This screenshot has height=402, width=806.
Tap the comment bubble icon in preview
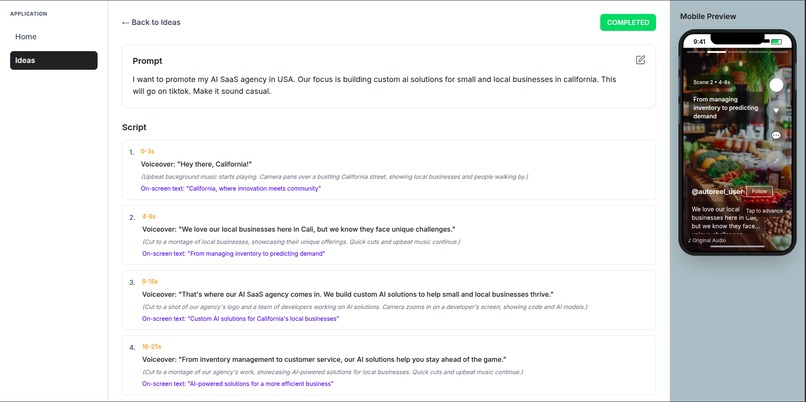(x=776, y=136)
